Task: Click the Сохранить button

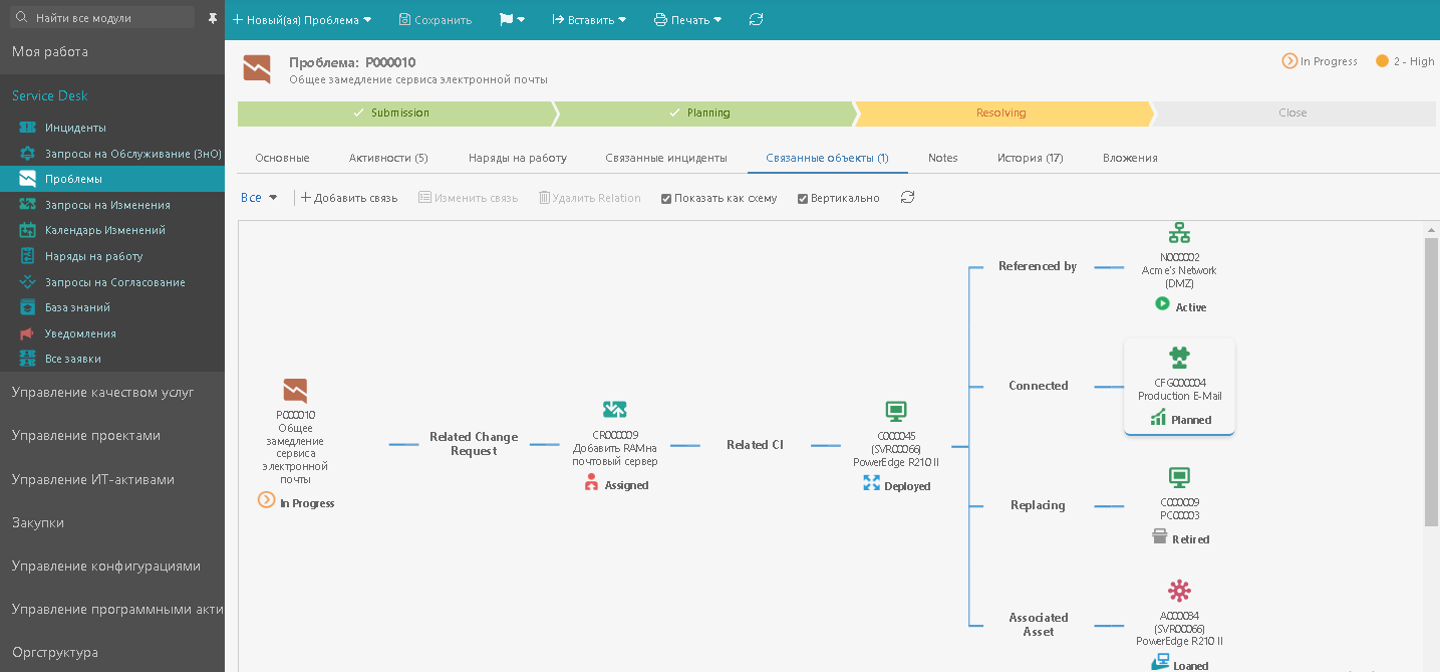Action: click(435, 18)
